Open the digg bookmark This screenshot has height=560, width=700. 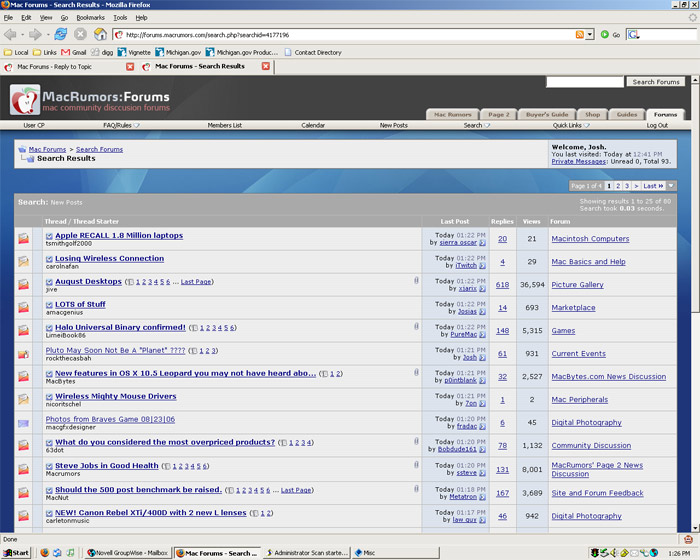[x=102, y=52]
